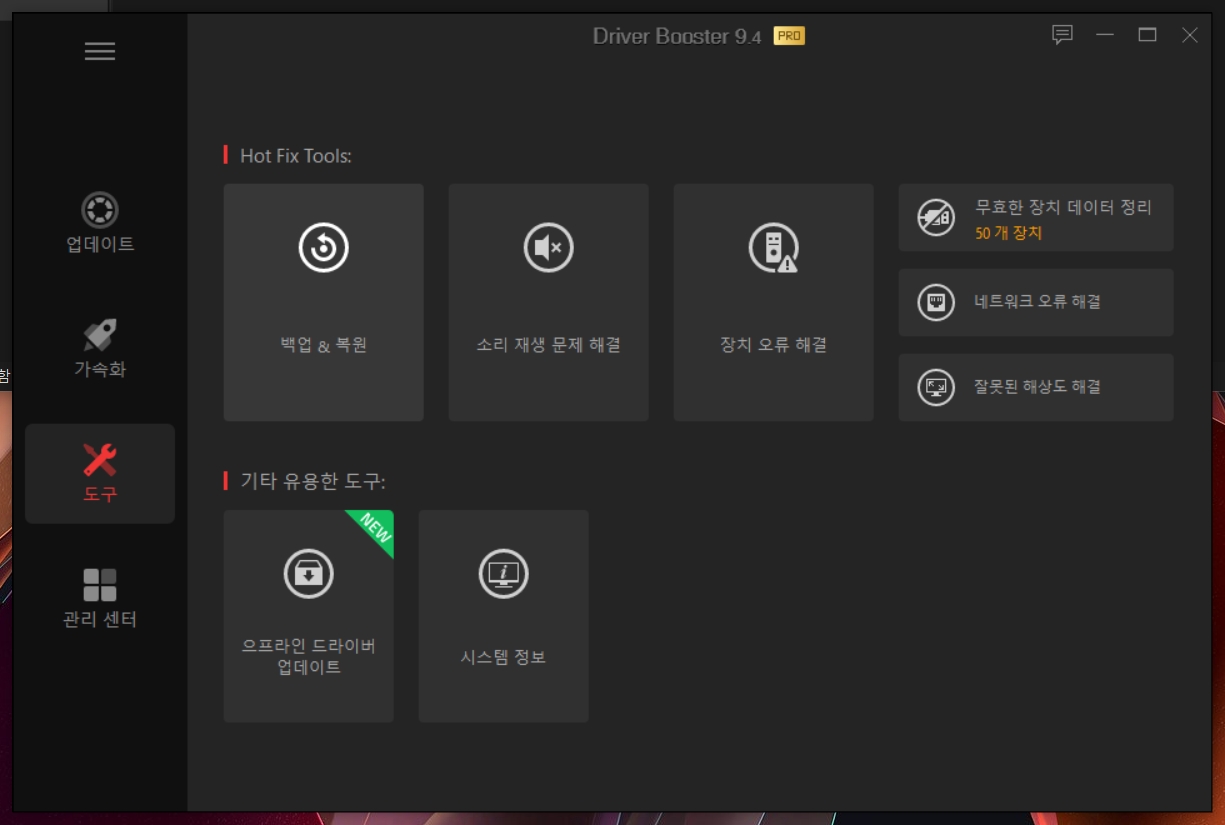This screenshot has width=1225, height=825.
Task: Choose 잘못된 해상도 해결 label
Action: tap(1038, 386)
